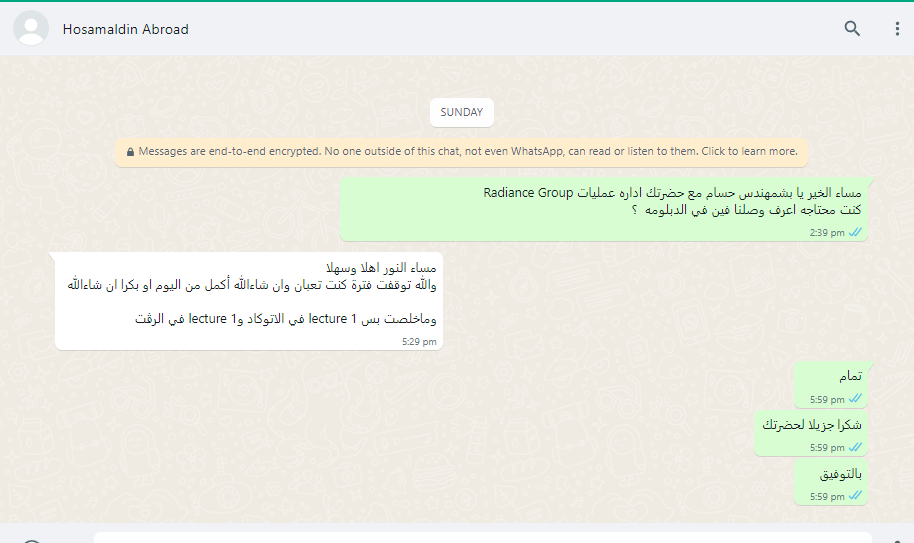Screen dimensions: 914x543
Task: Open contact info via Hosamaldin Abroad name
Action: (x=125, y=29)
